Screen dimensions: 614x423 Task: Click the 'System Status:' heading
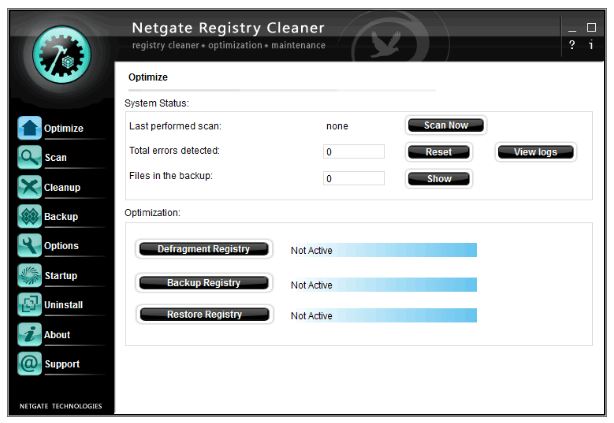(x=157, y=103)
